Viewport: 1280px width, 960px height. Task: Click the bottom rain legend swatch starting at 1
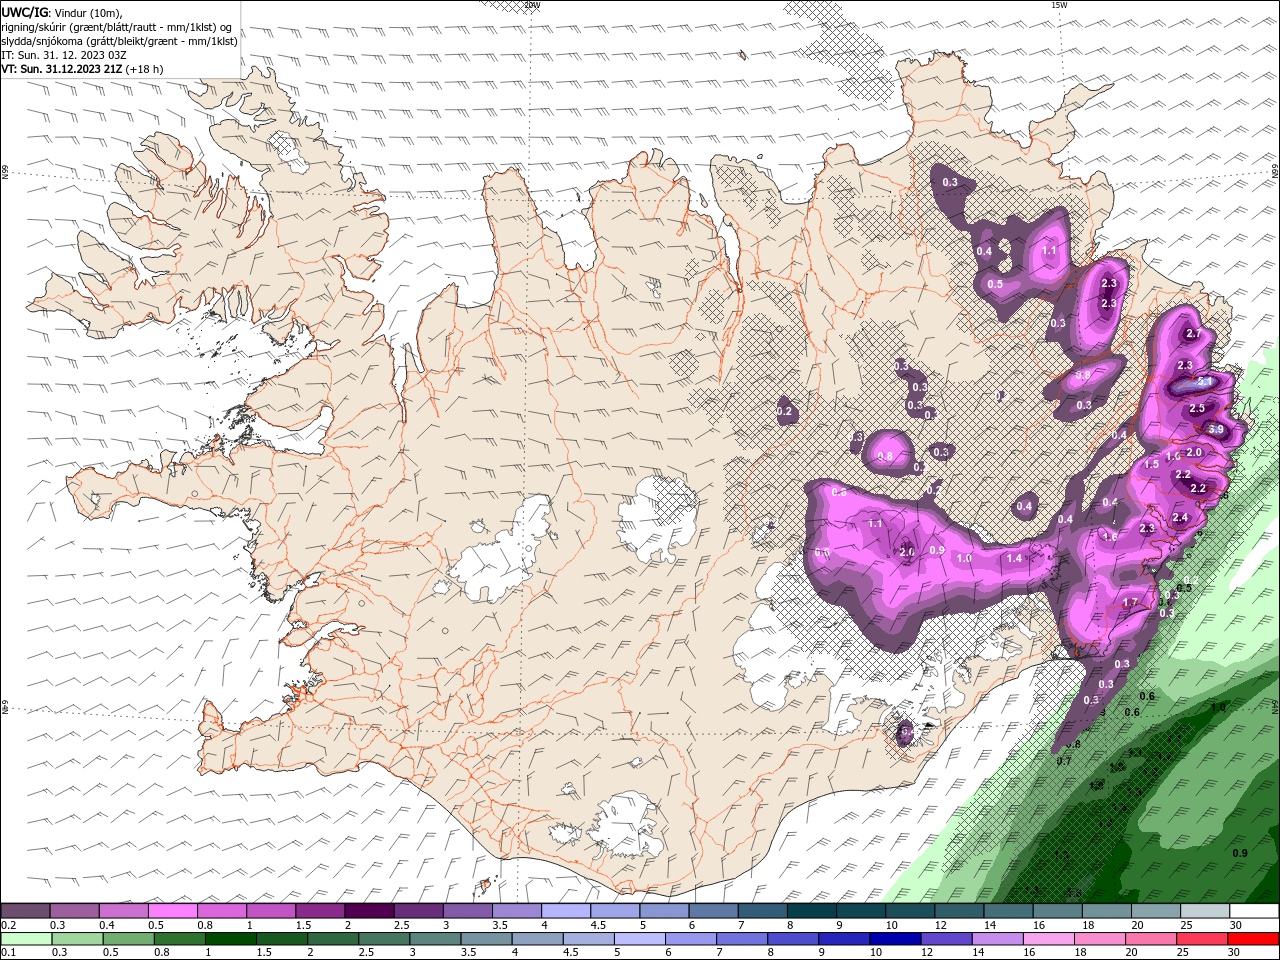tap(230, 939)
